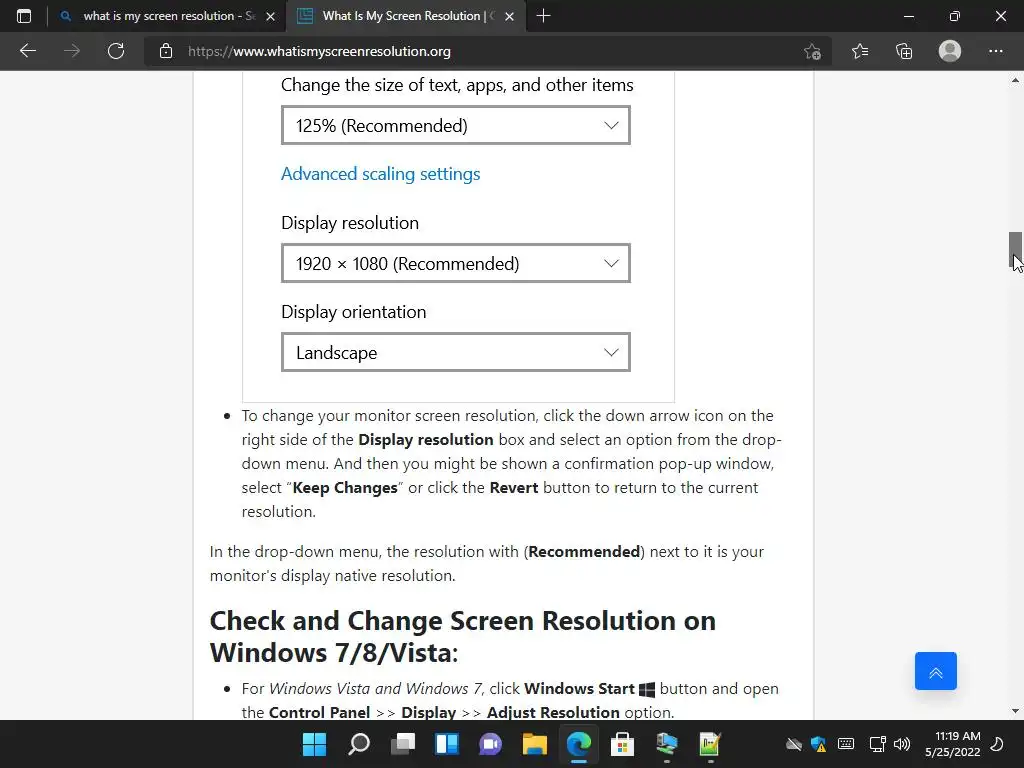
Task: Click the focus assist moon icon
Action: [997, 744]
